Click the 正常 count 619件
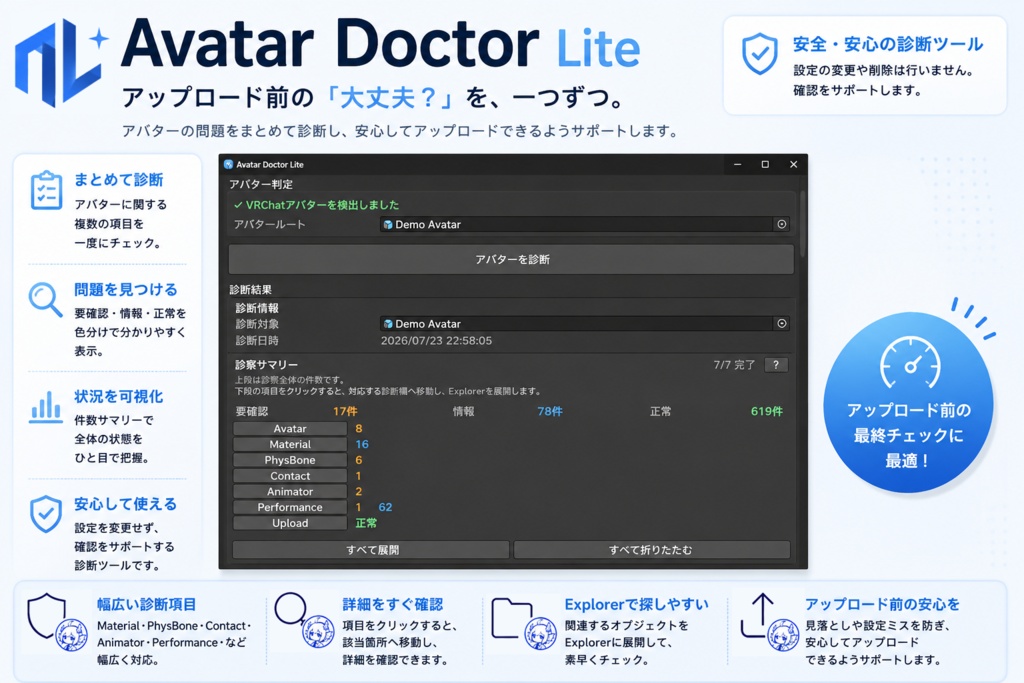Screen dimensions: 1024x683 (767, 411)
